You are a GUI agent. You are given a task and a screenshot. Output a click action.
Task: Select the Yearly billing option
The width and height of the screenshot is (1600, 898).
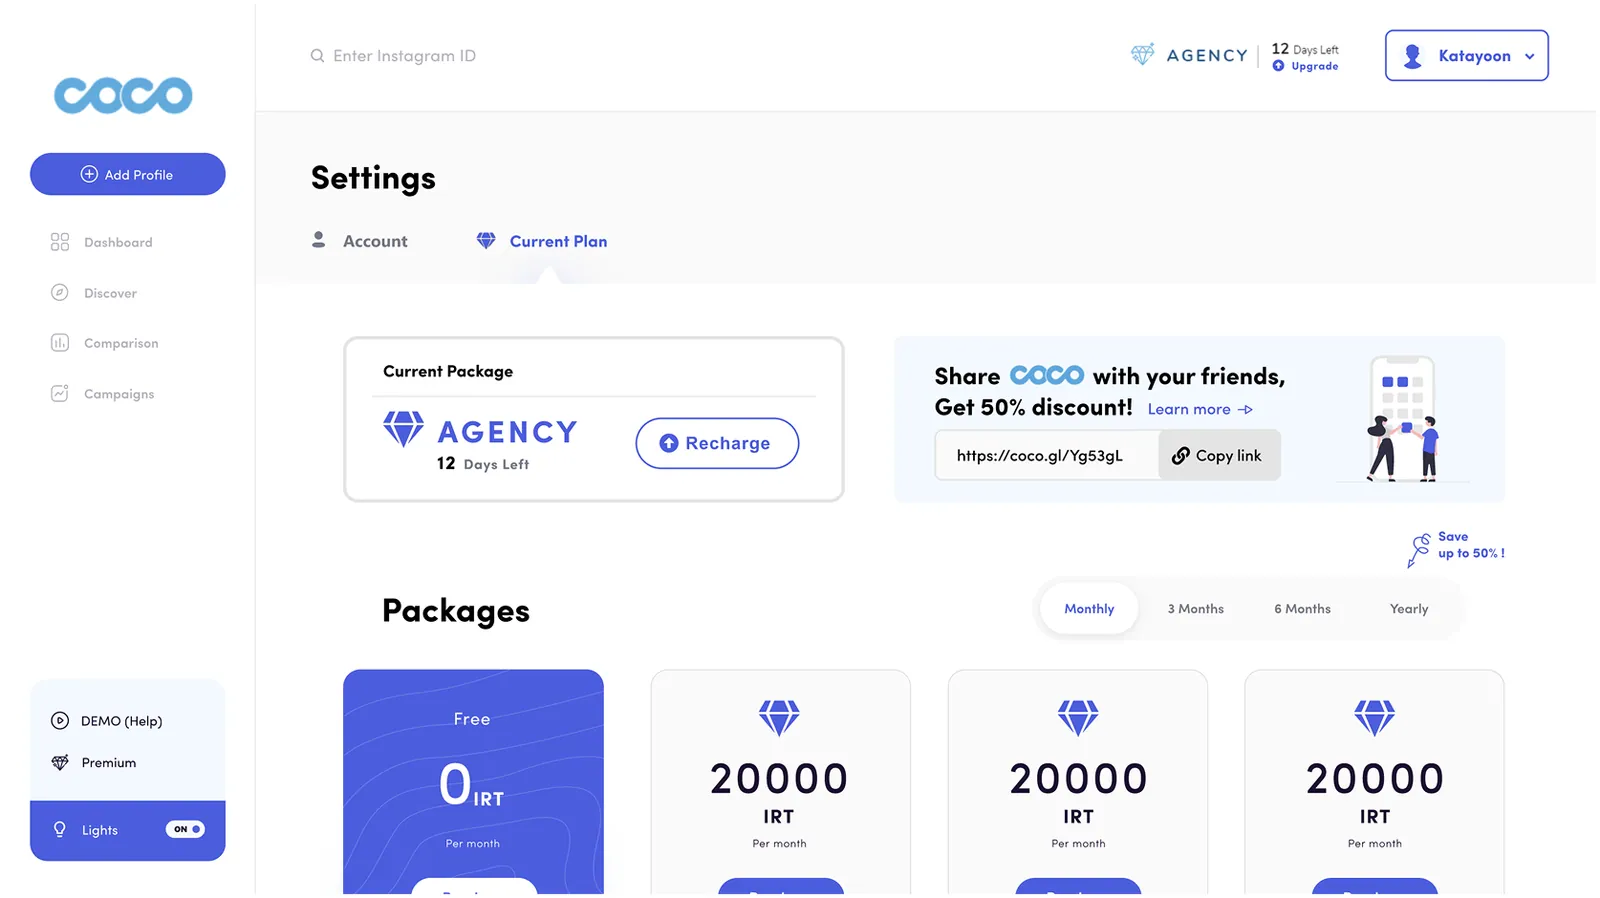(1409, 609)
